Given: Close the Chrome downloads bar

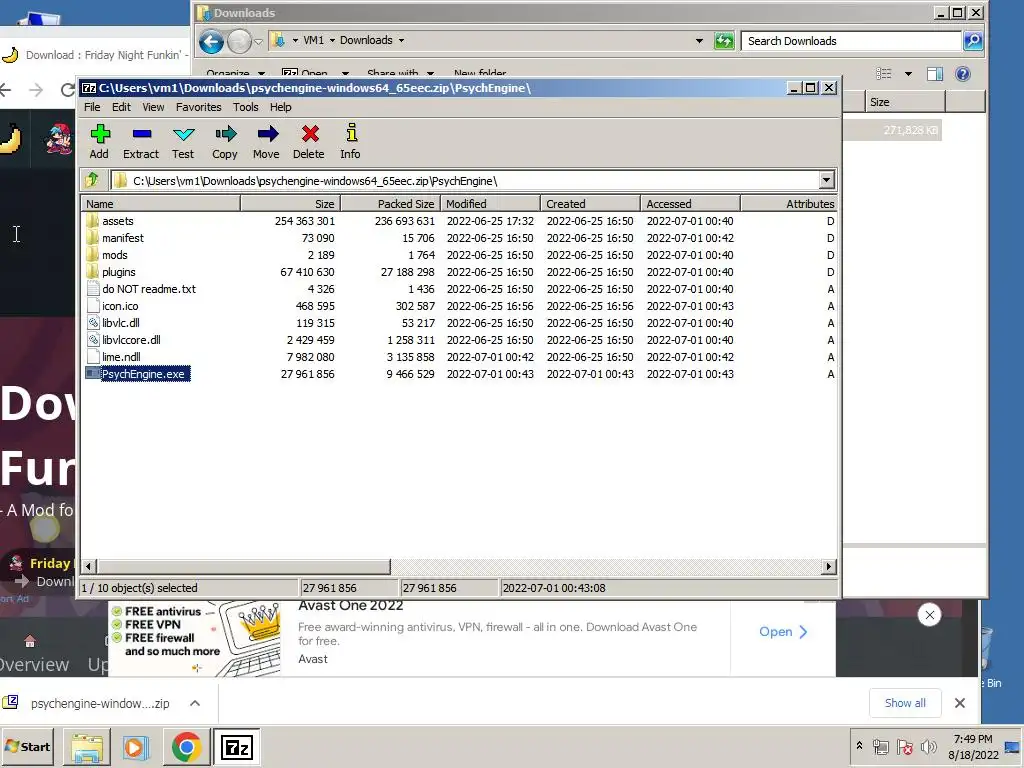Looking at the screenshot, I should pos(959,703).
